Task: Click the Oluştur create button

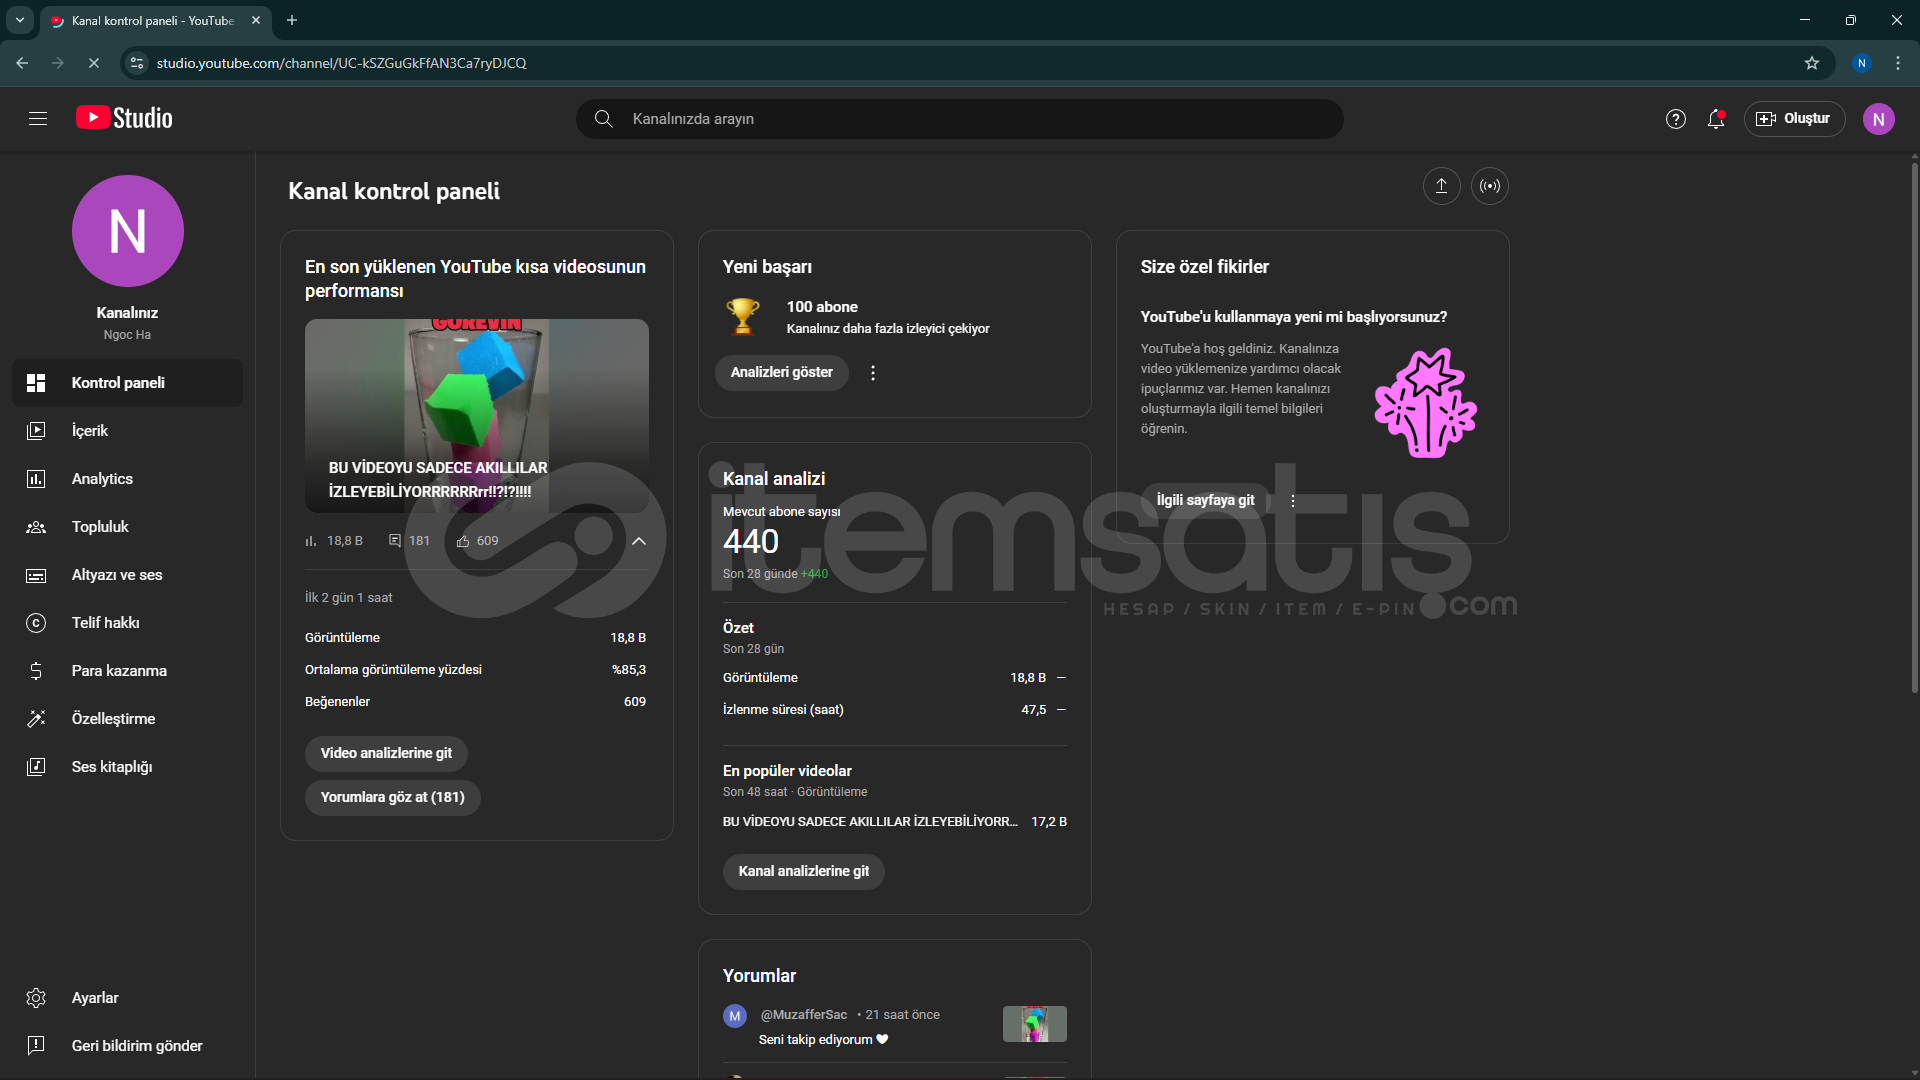Action: 1794,119
